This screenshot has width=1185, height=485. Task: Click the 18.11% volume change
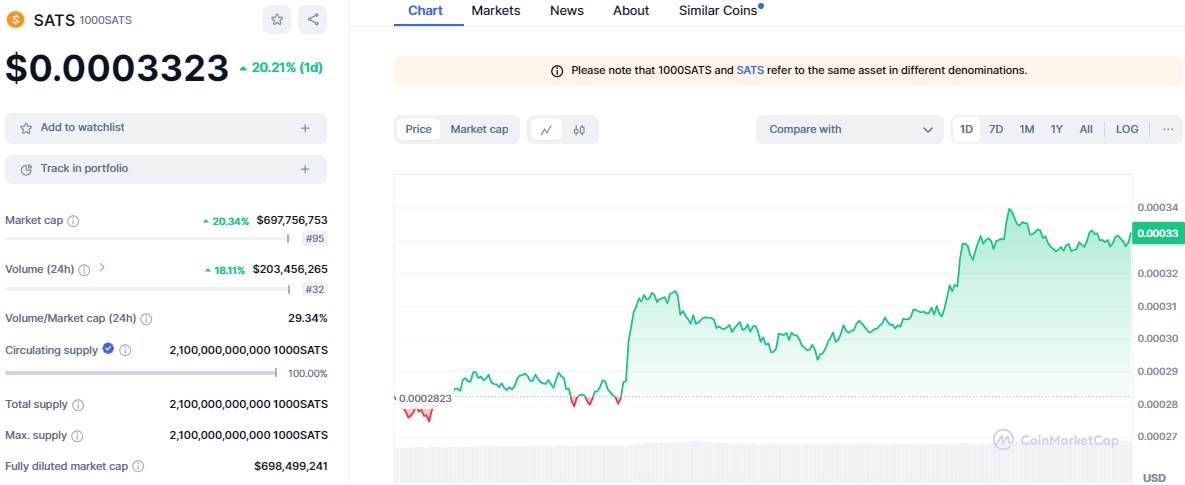pos(225,270)
